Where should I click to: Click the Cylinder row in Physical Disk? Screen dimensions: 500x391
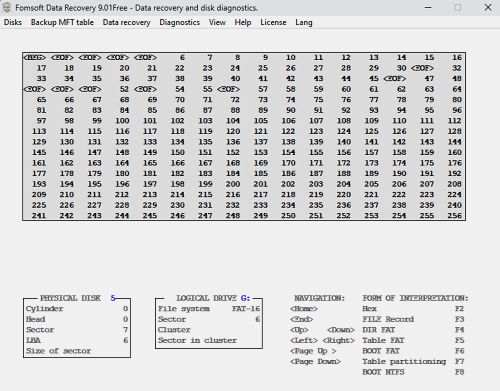(77, 309)
